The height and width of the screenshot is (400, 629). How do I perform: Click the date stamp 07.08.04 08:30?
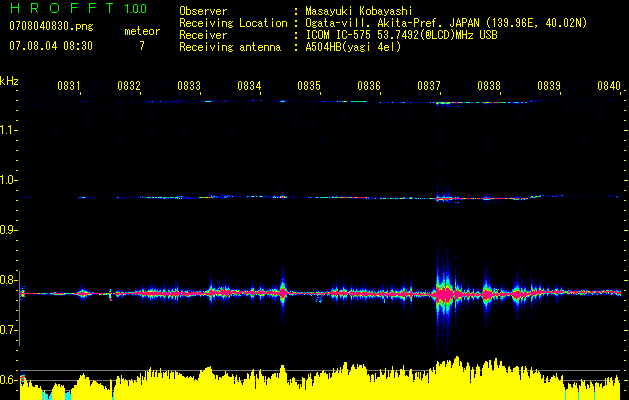[51, 46]
